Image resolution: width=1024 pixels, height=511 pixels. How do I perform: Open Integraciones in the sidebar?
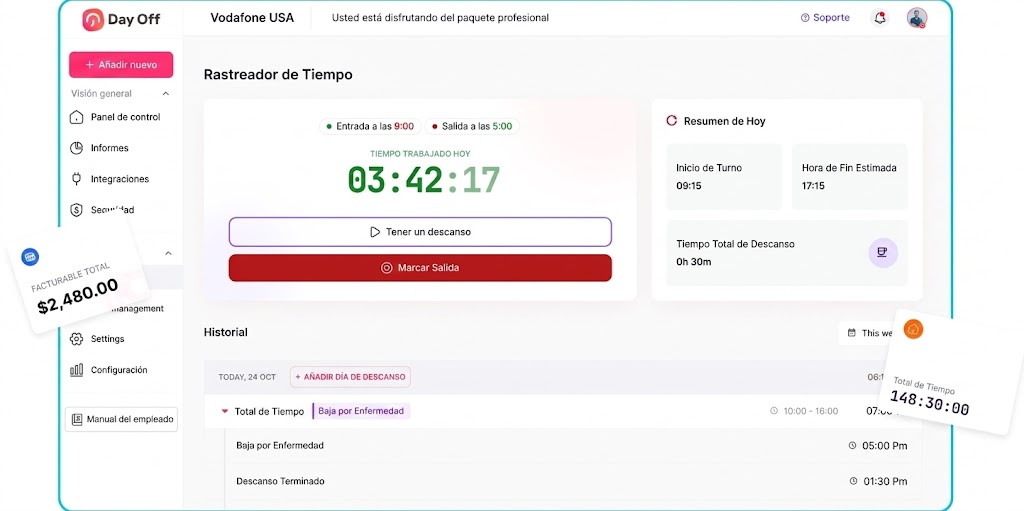click(x=121, y=178)
